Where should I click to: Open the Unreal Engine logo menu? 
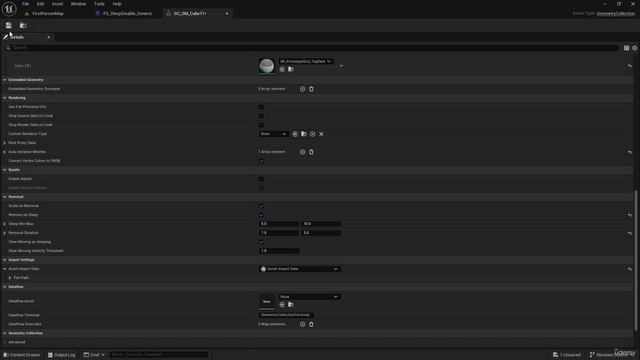[9, 9]
